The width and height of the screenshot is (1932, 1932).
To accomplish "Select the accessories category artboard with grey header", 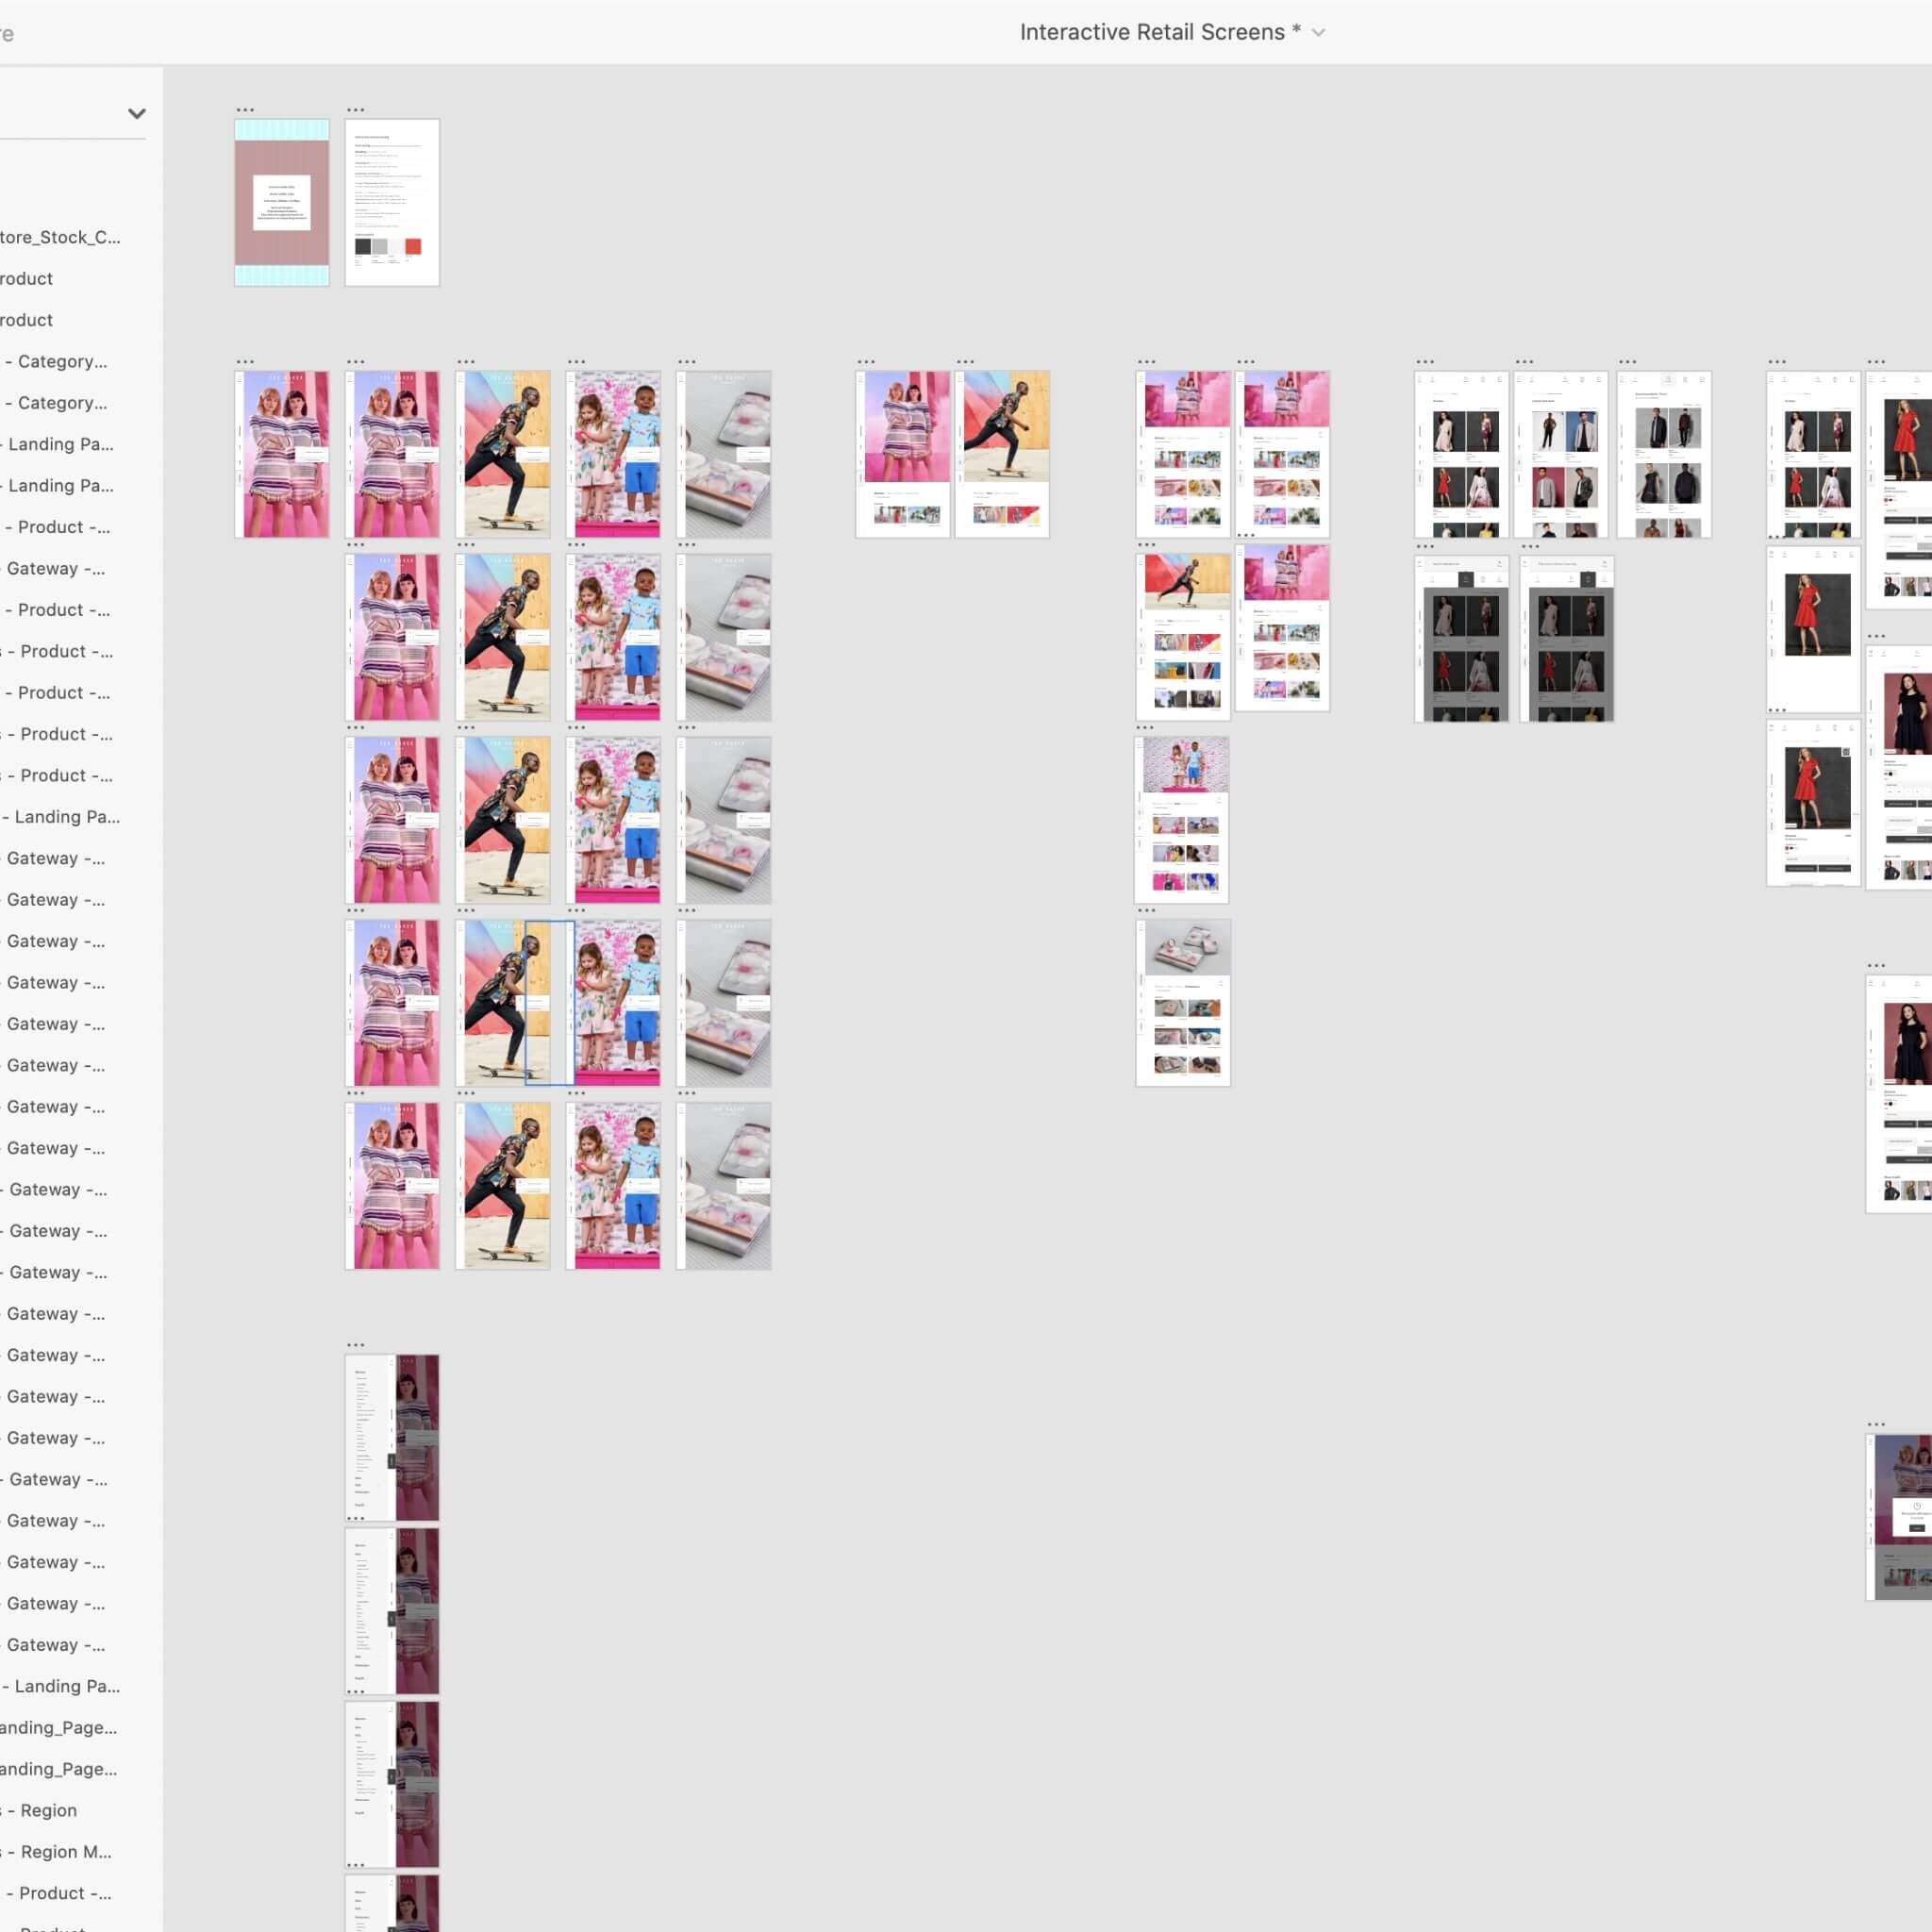I will coord(1183,1003).
